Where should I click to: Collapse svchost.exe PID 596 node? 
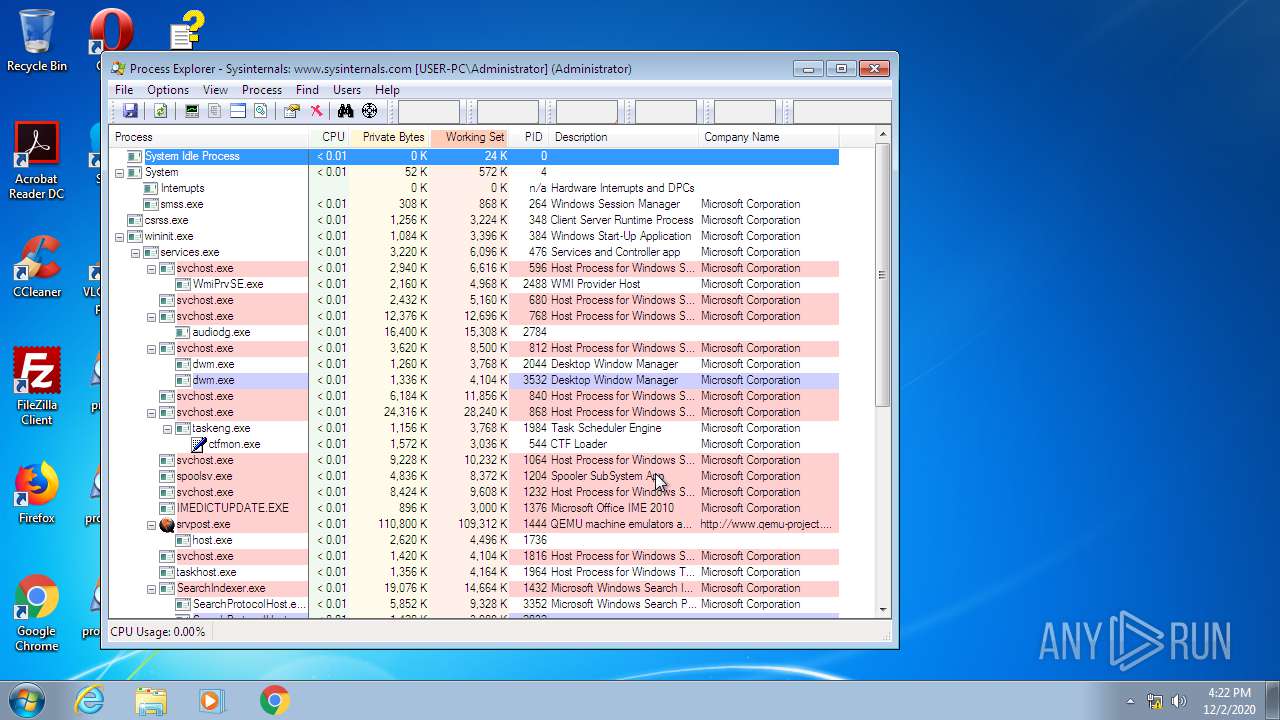click(x=152, y=268)
